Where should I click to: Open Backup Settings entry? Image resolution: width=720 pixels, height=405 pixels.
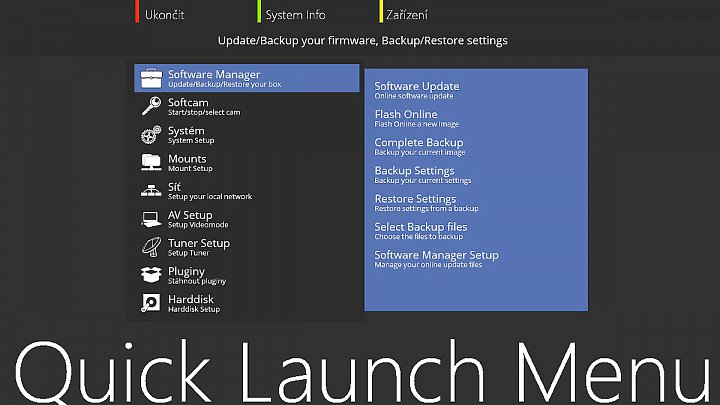pos(414,174)
